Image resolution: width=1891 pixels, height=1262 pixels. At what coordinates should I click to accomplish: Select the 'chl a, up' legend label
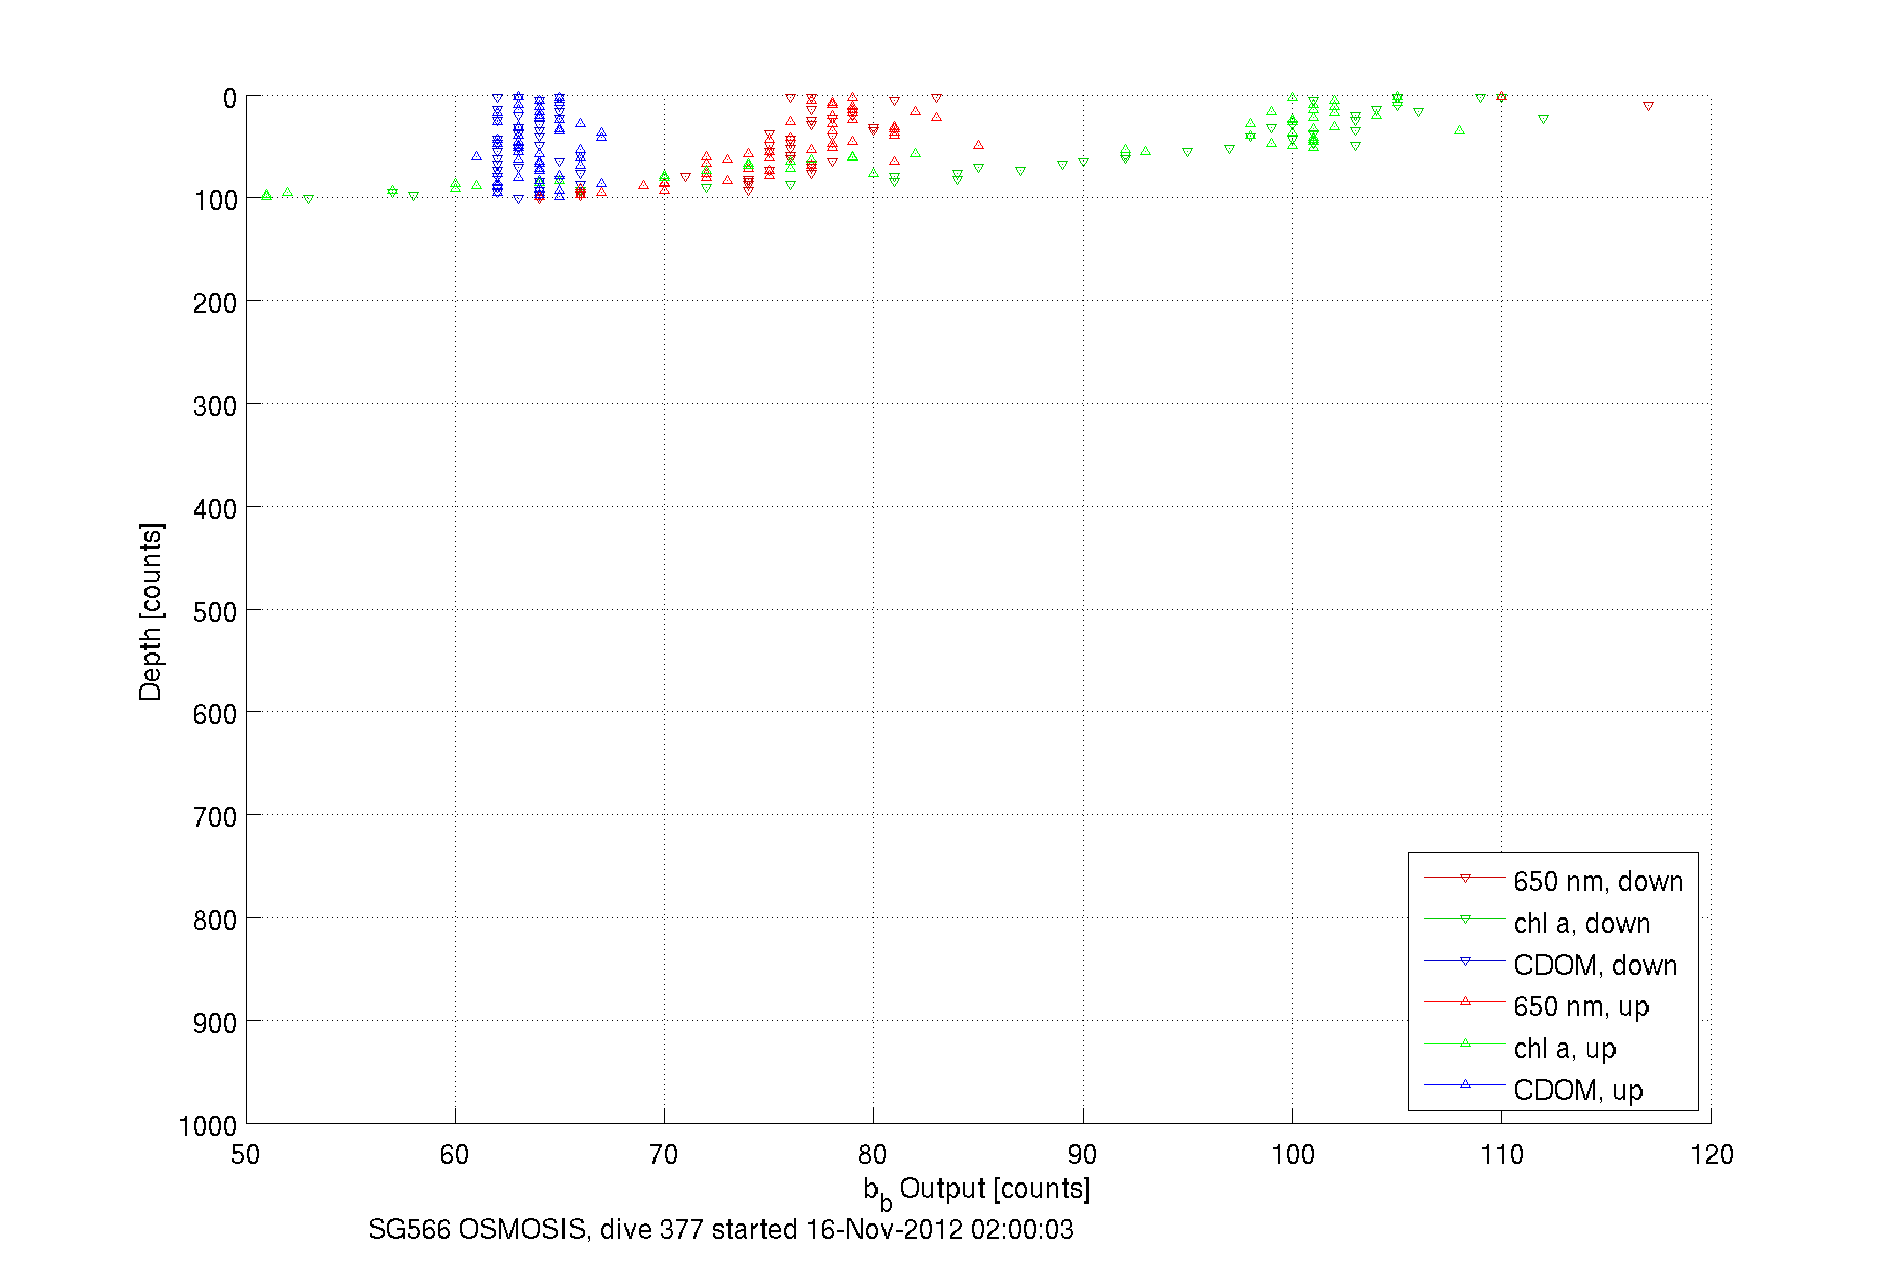(1565, 1048)
